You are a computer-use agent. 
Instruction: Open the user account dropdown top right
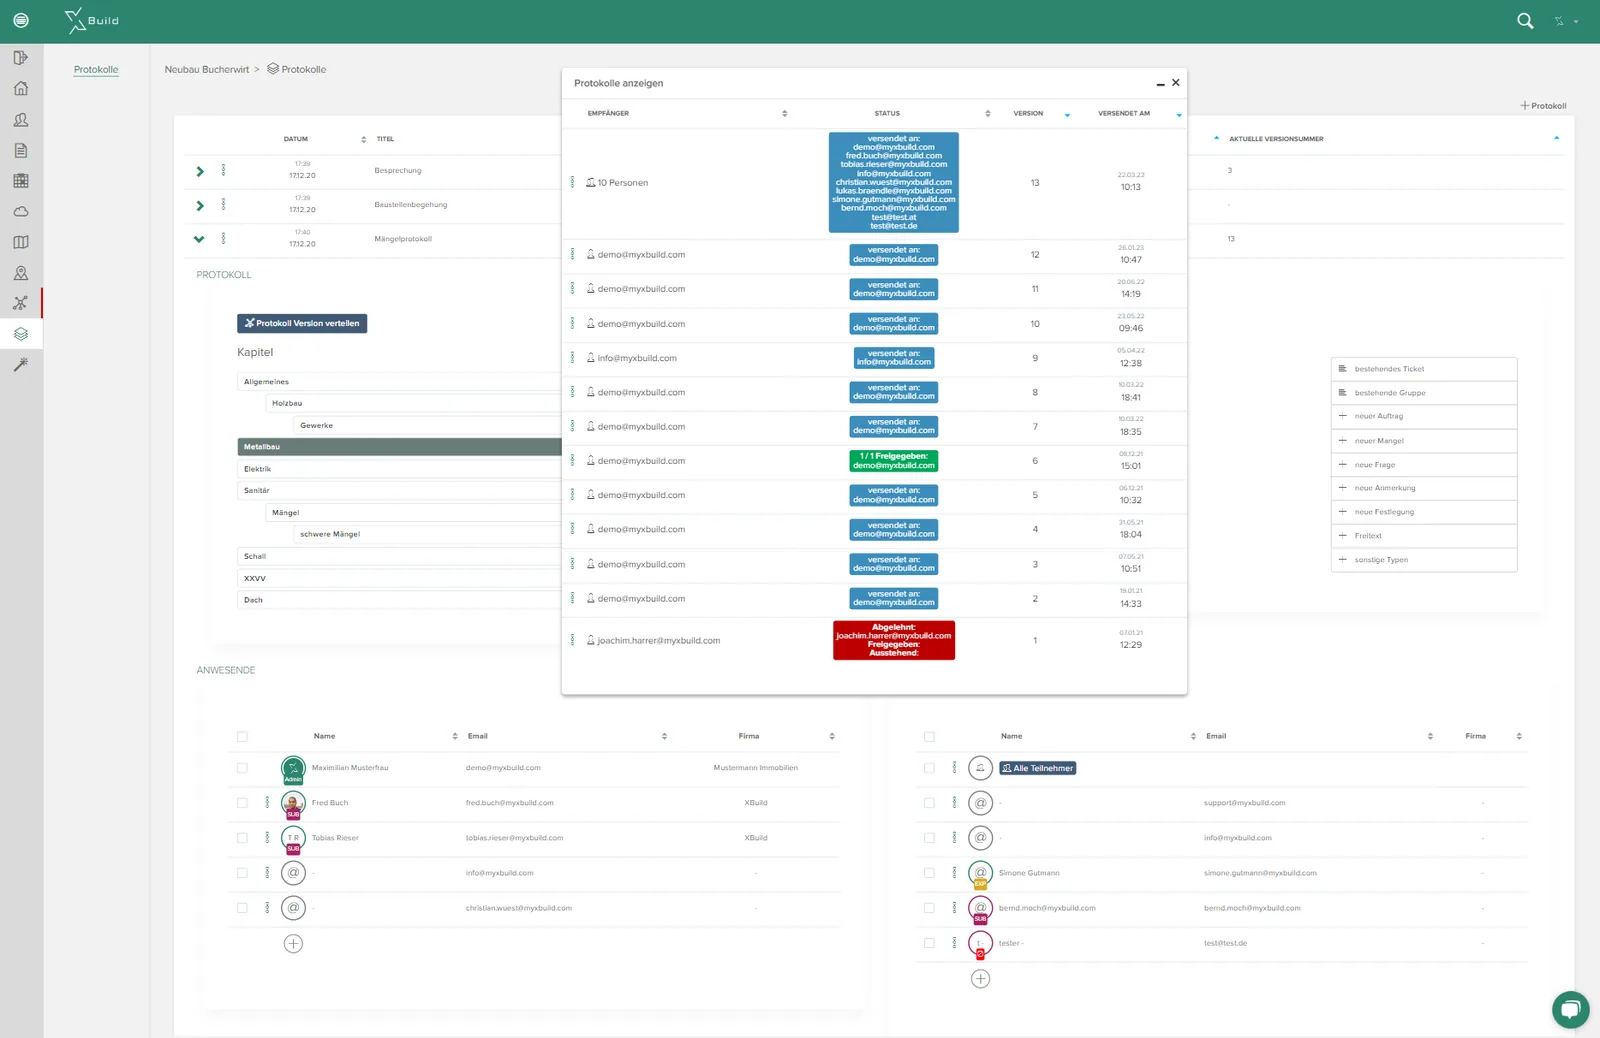[1566, 21]
